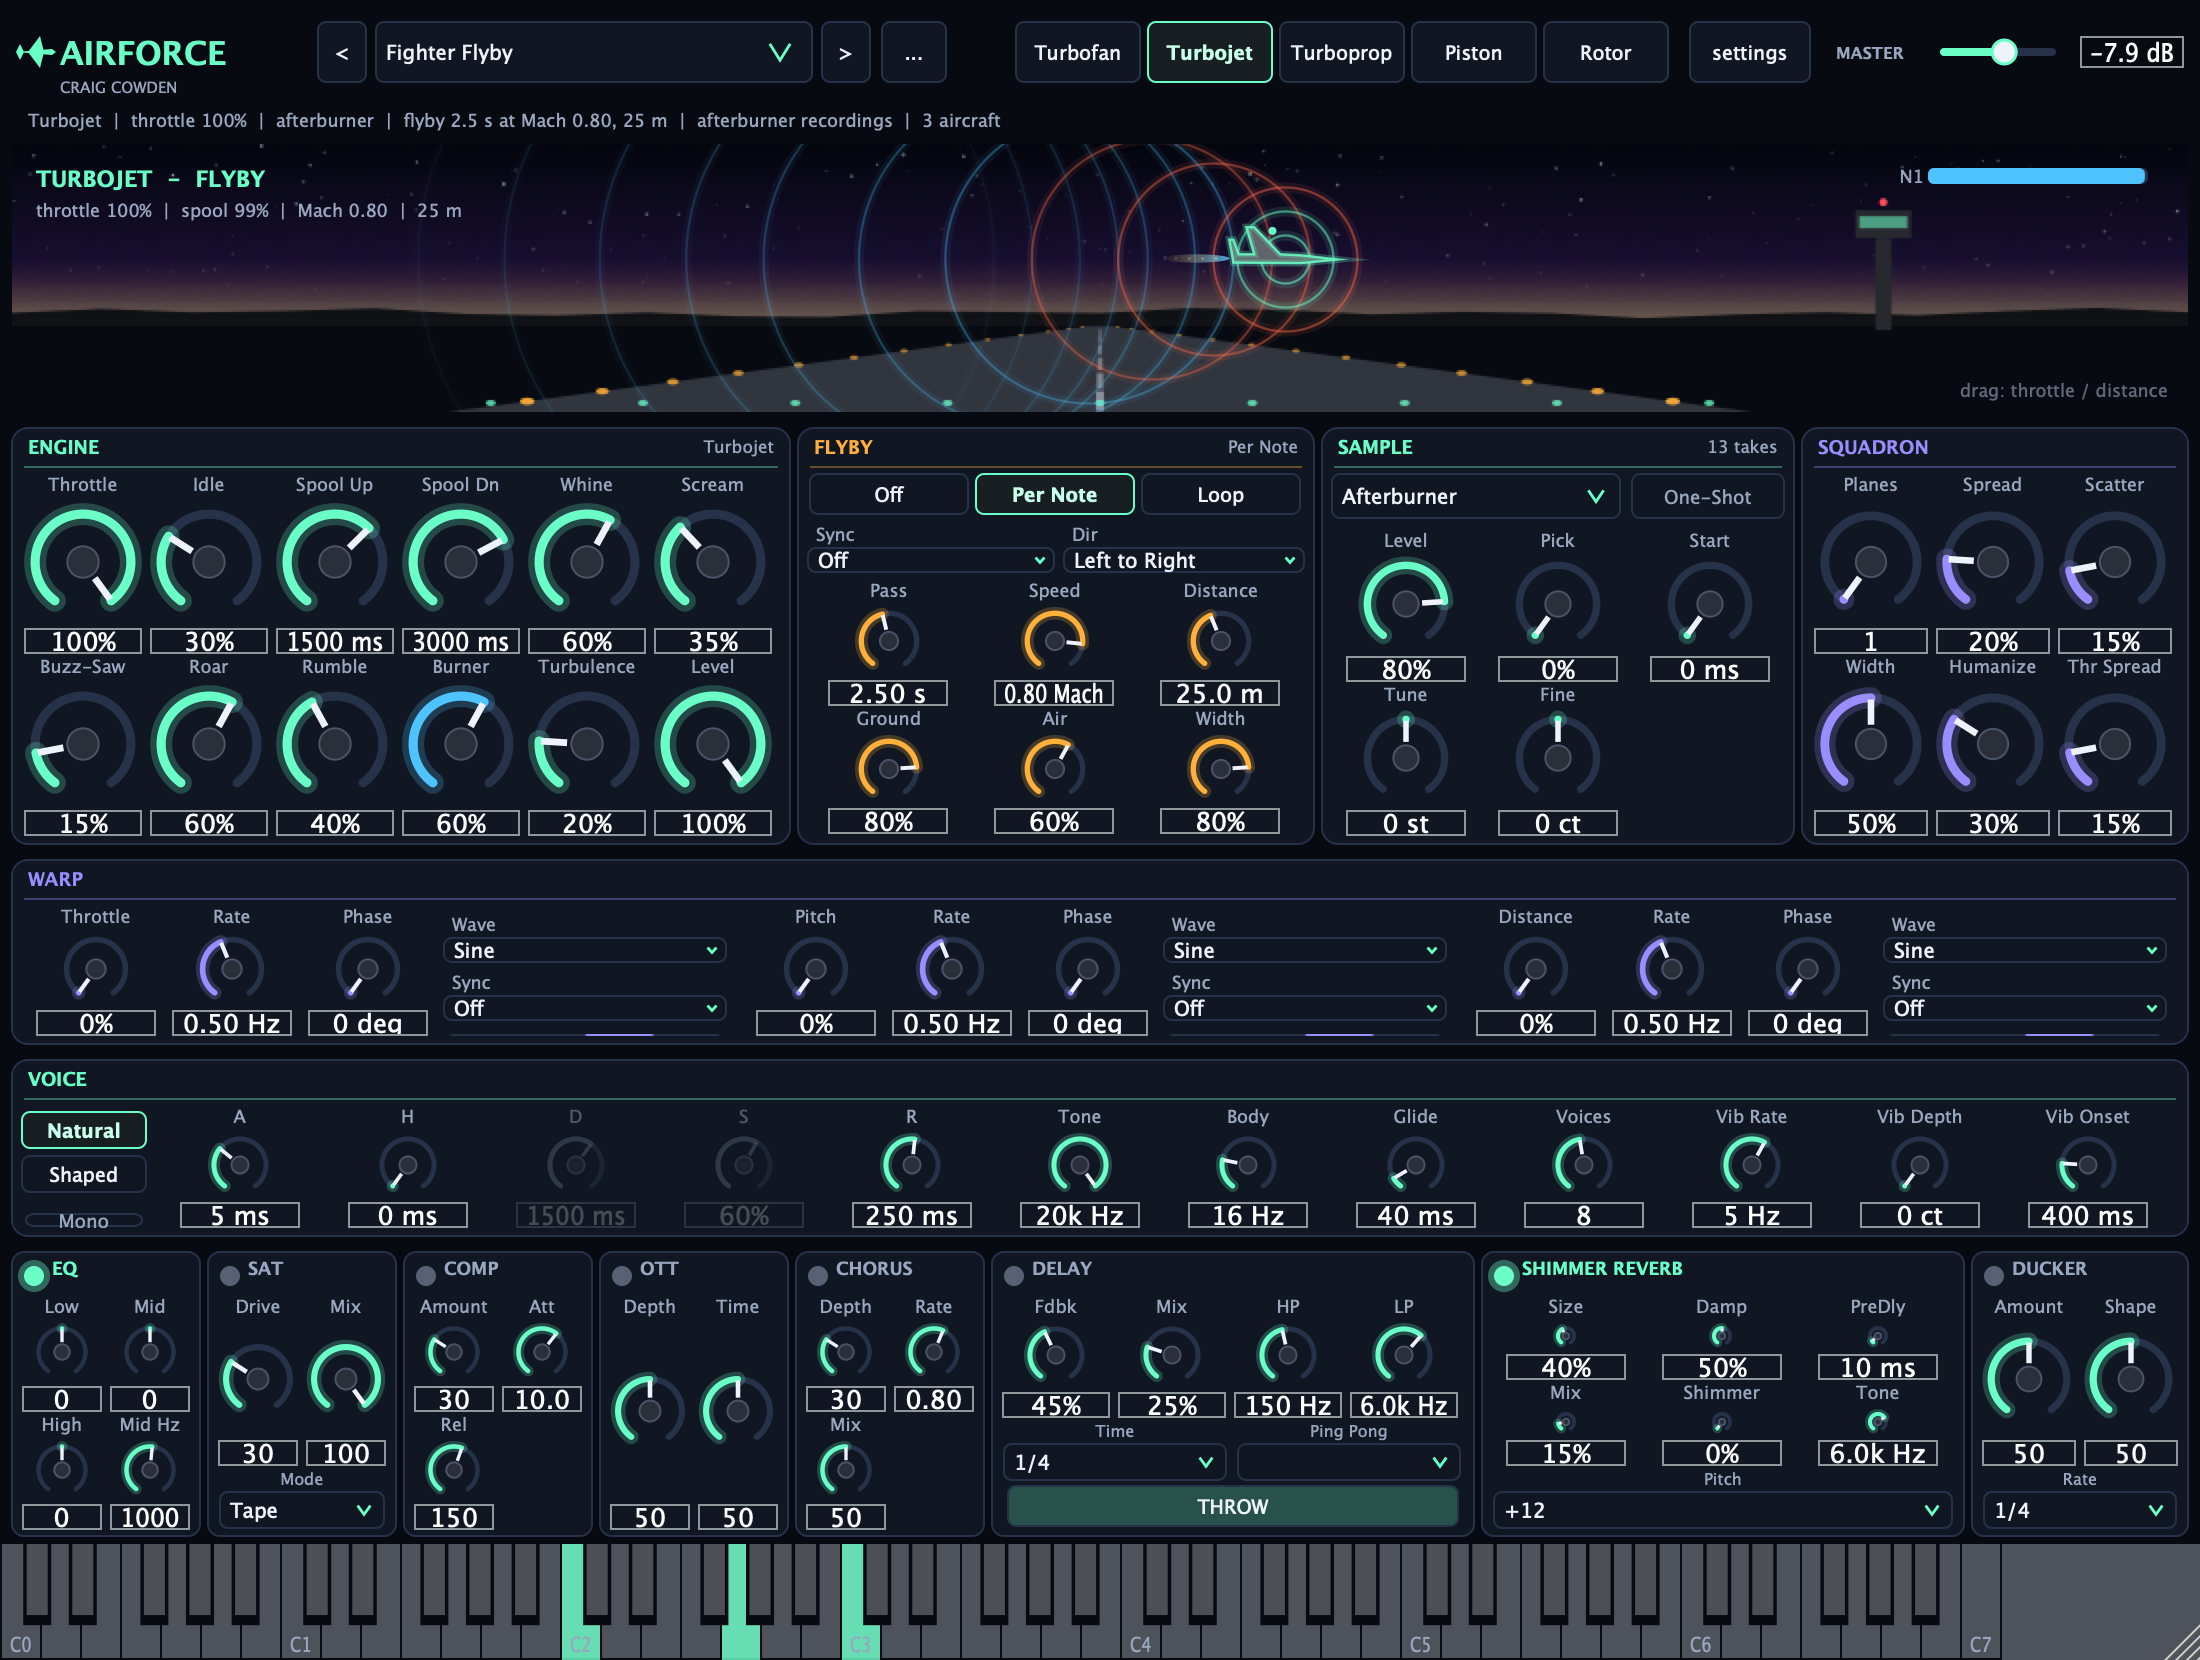Click the Voice Tone knob
Image resolution: width=2200 pixels, height=1660 pixels.
pos(1079,1164)
